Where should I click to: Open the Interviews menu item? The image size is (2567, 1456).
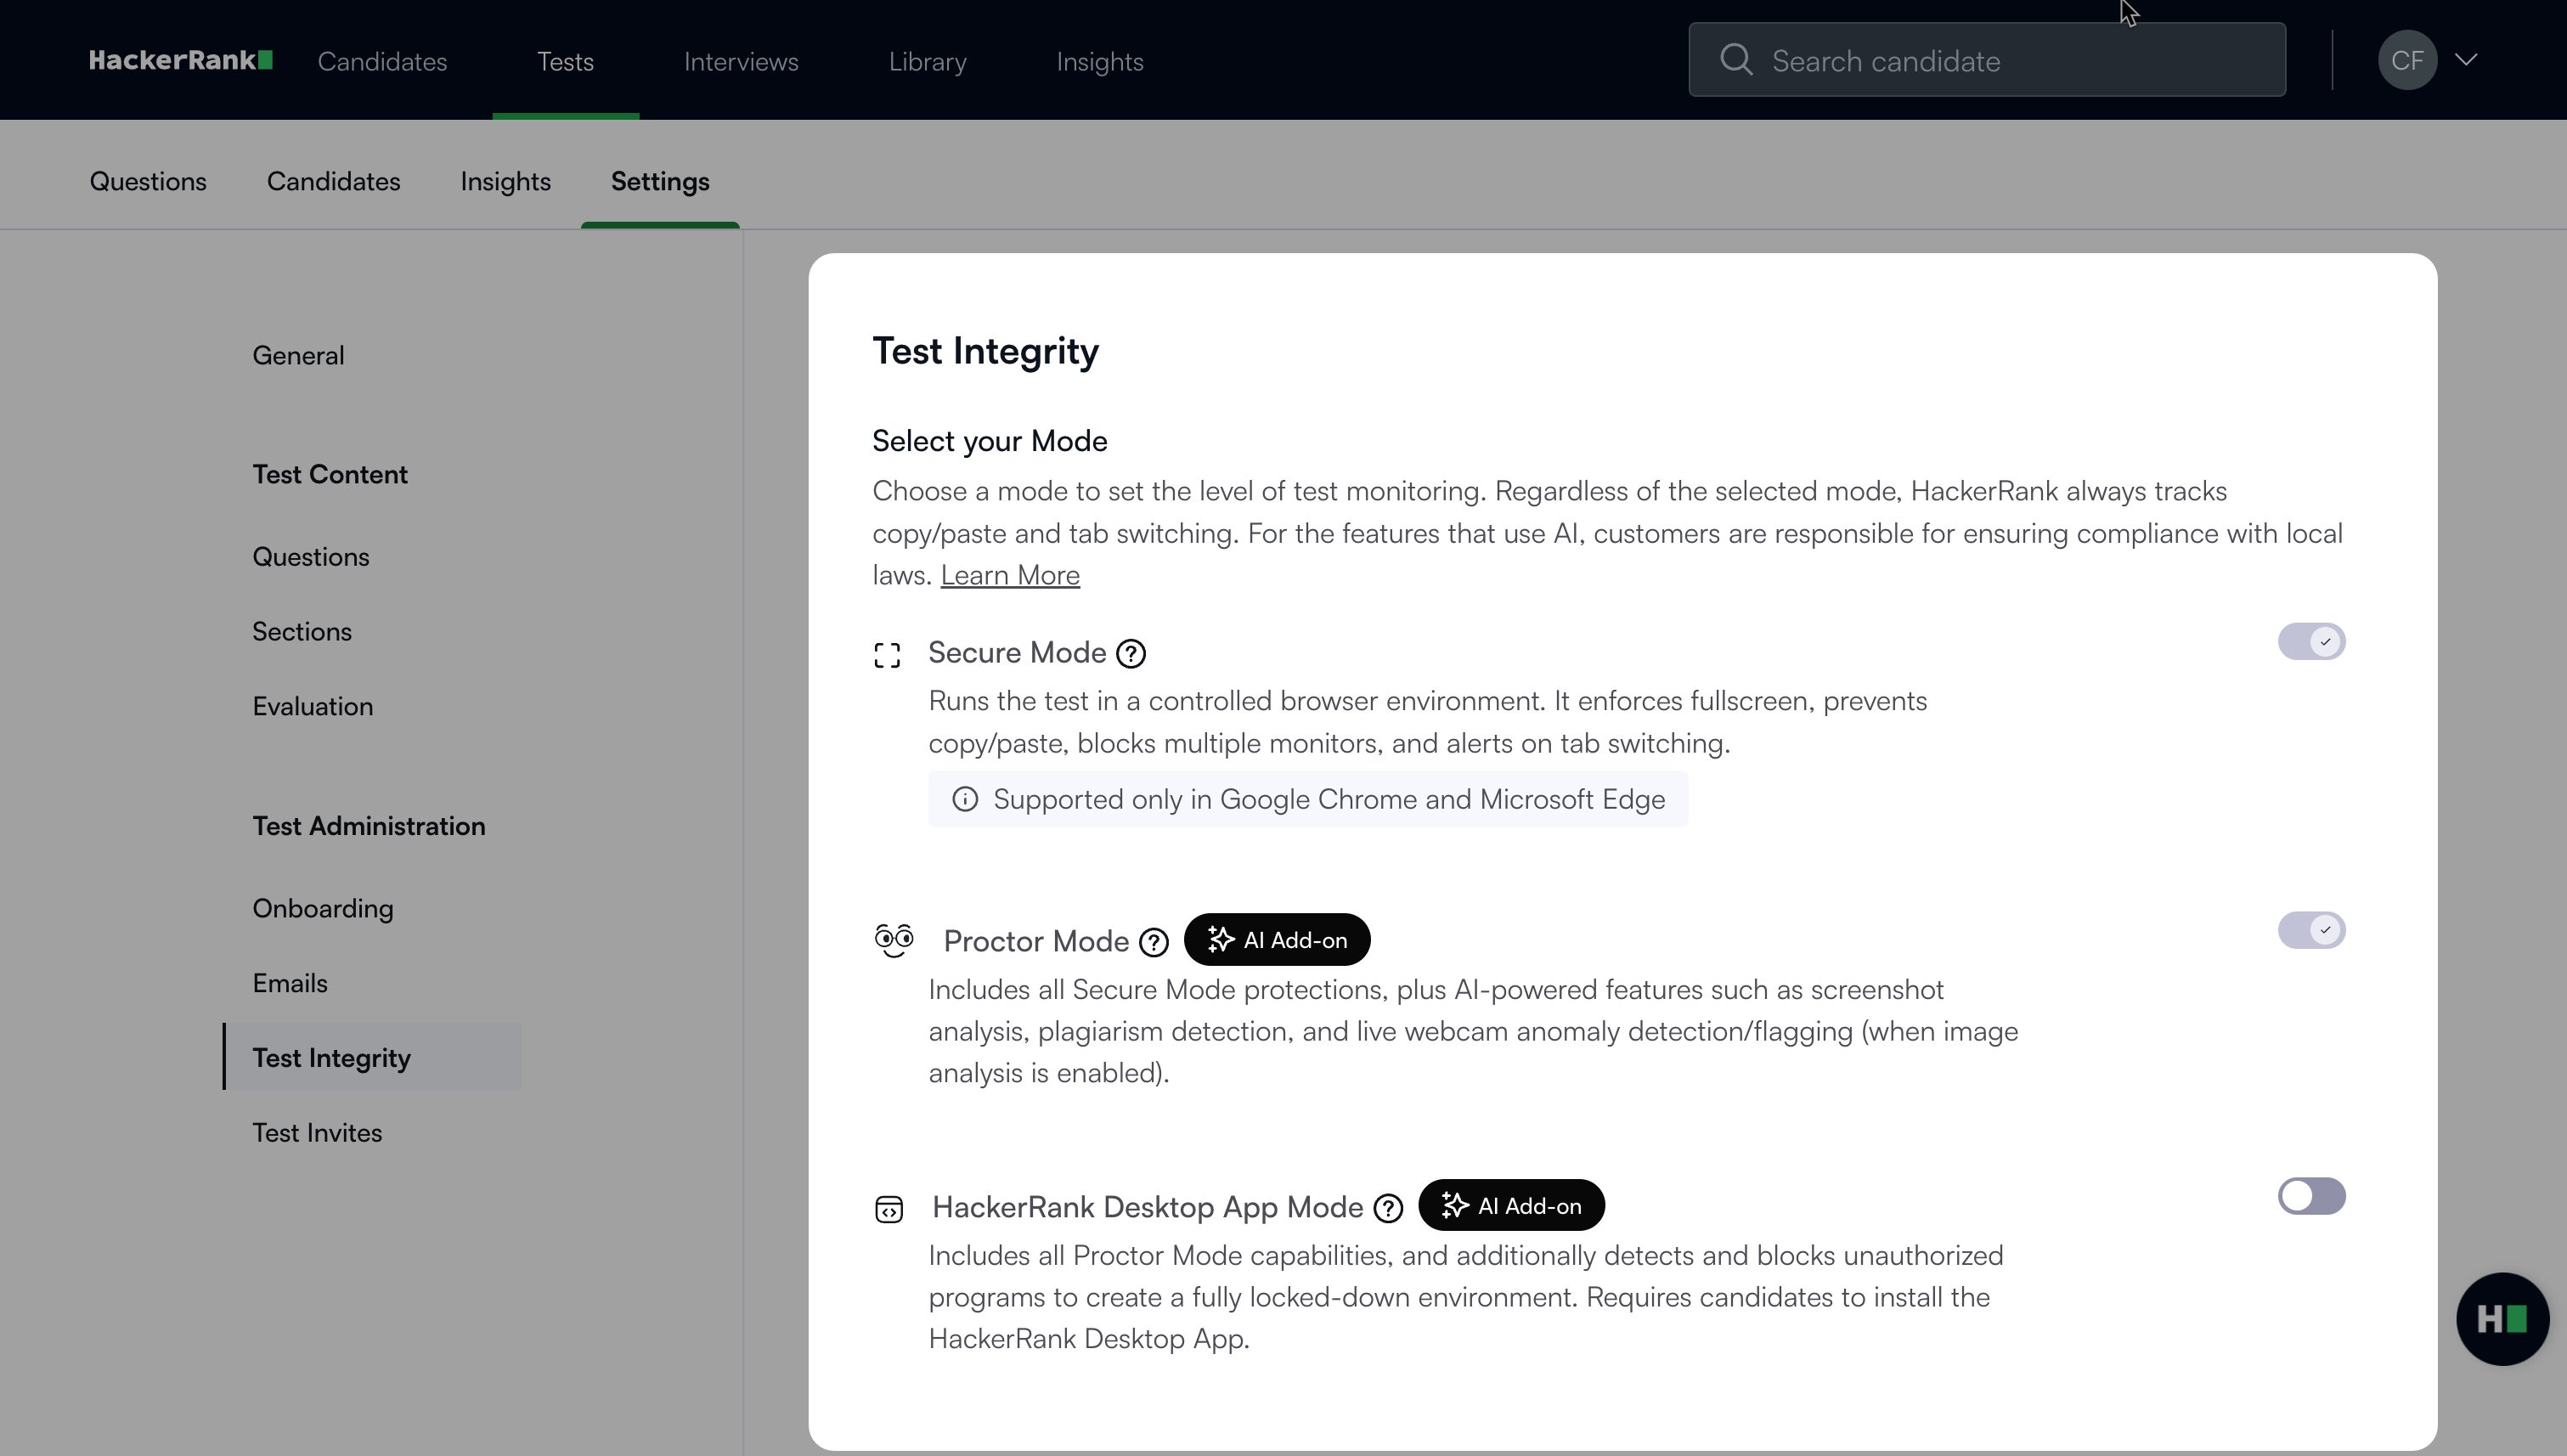point(741,62)
